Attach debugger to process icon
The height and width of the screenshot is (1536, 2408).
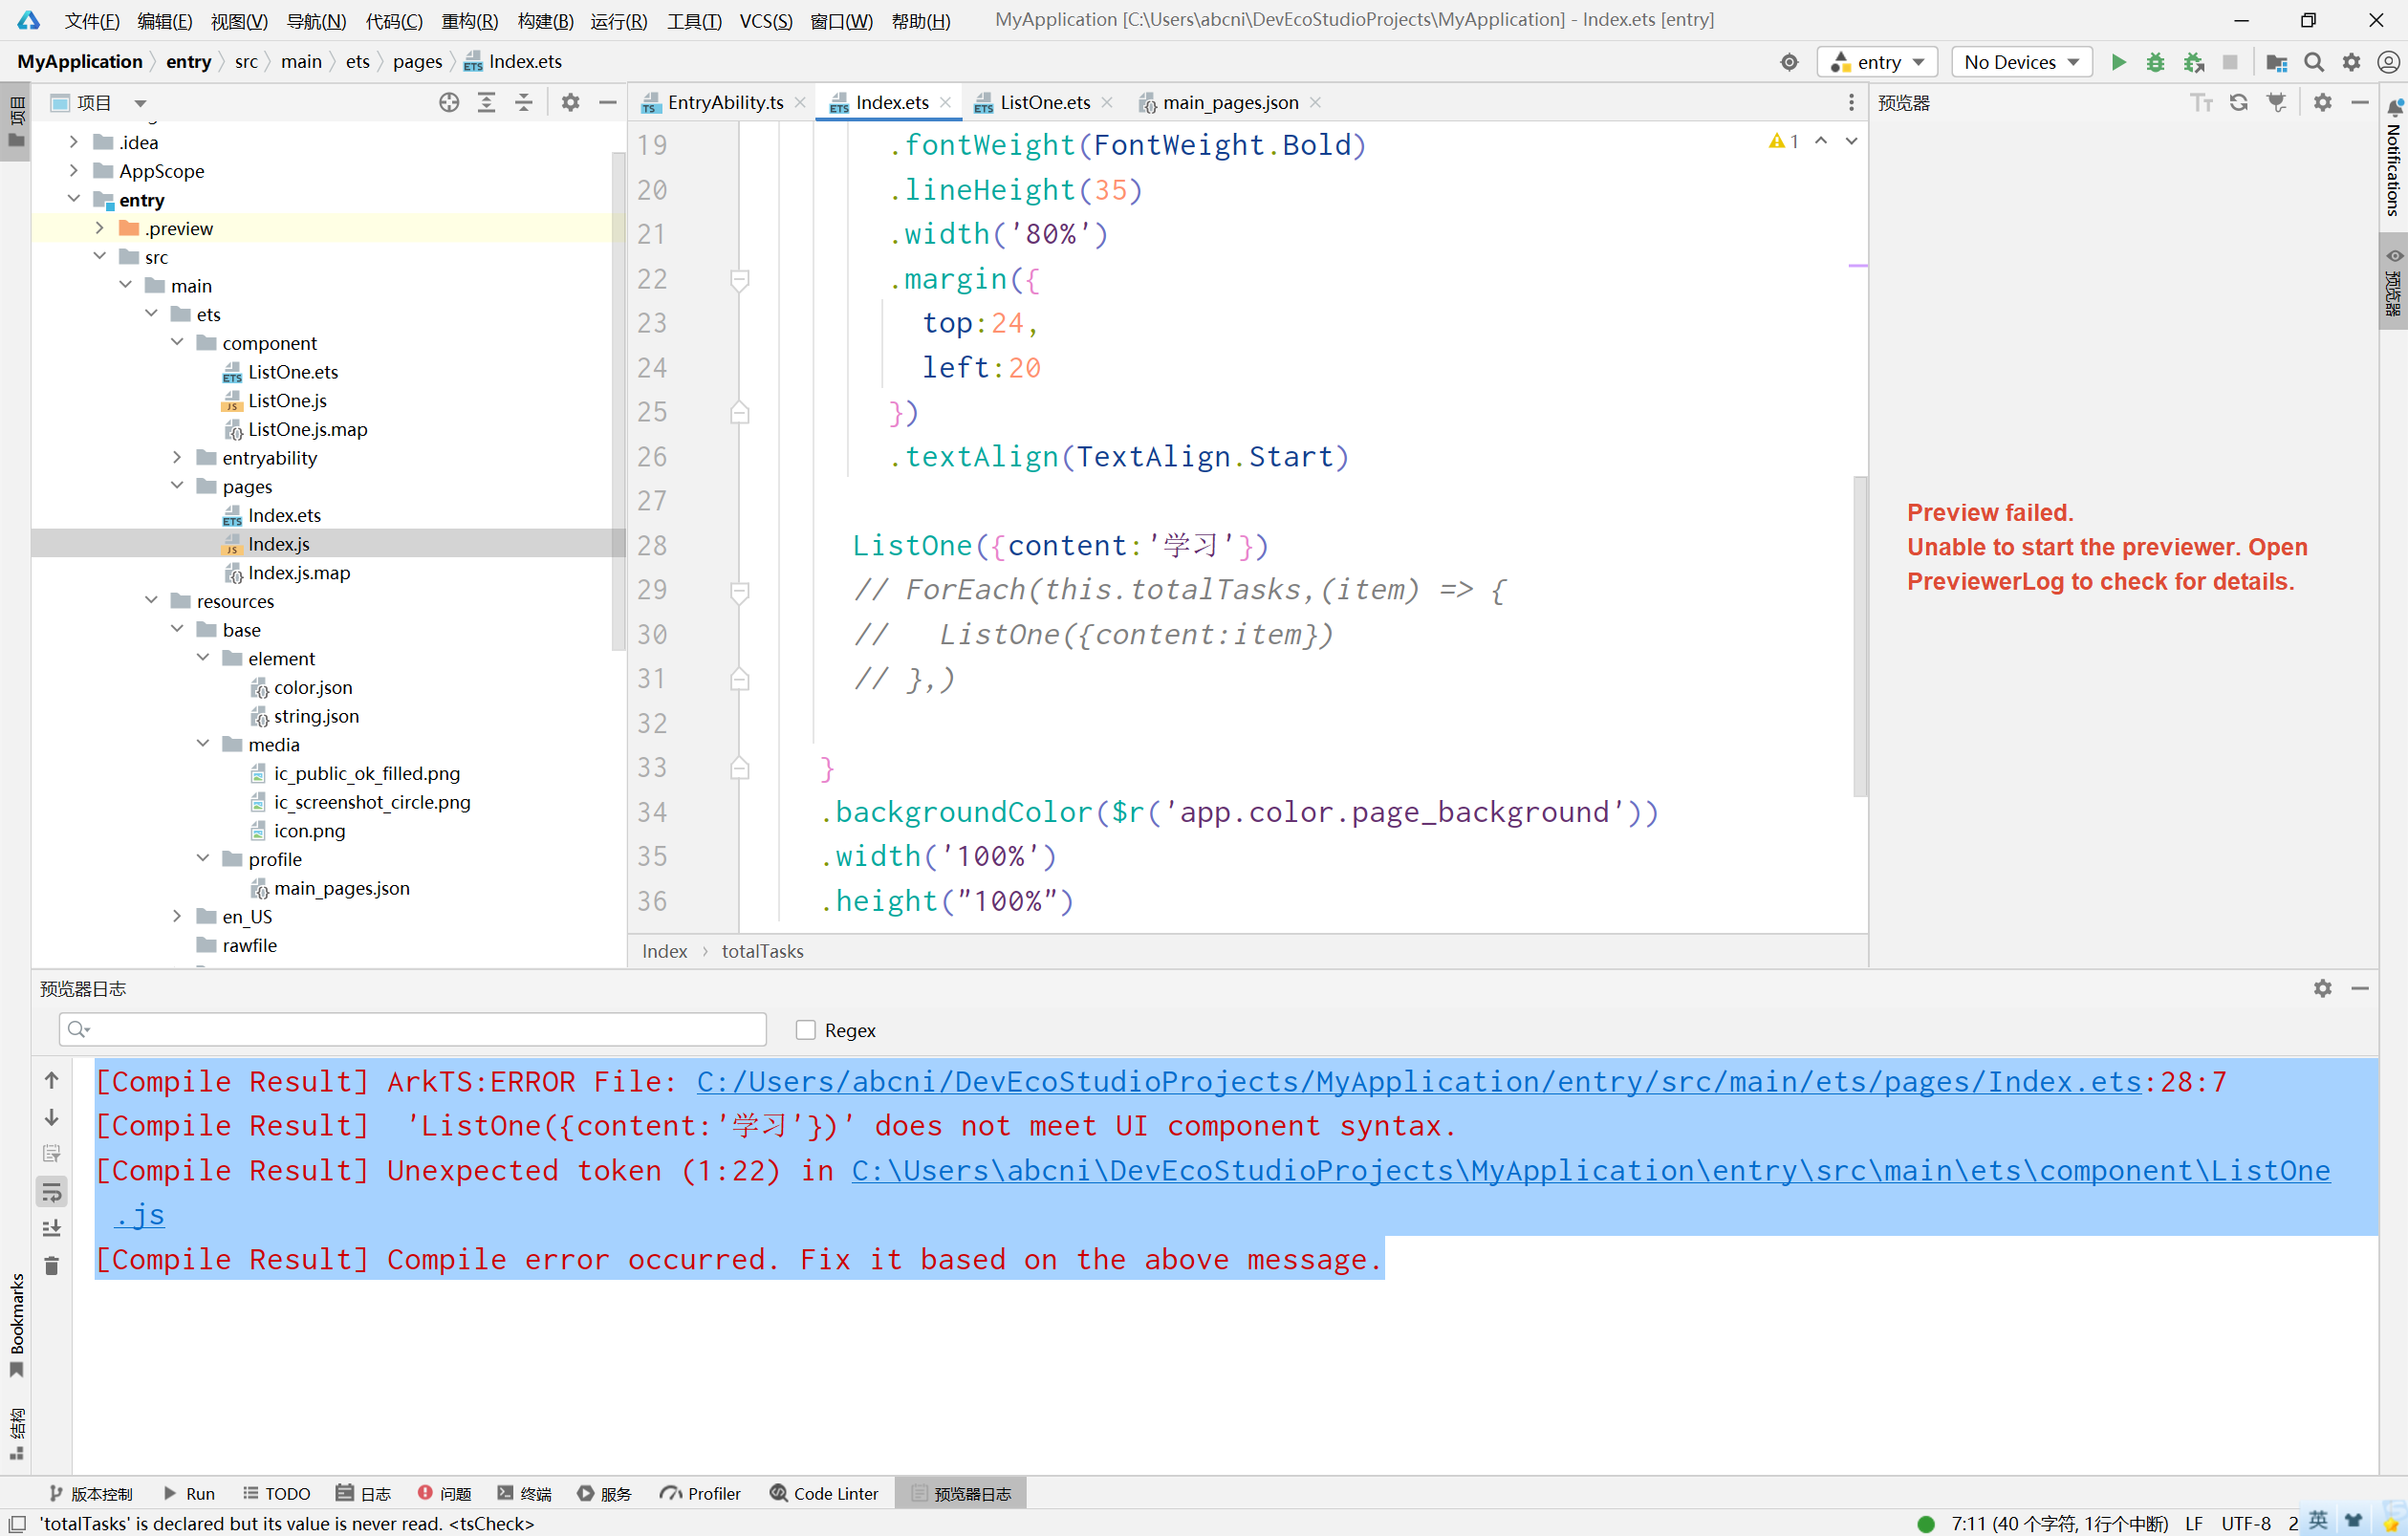click(x=2193, y=62)
